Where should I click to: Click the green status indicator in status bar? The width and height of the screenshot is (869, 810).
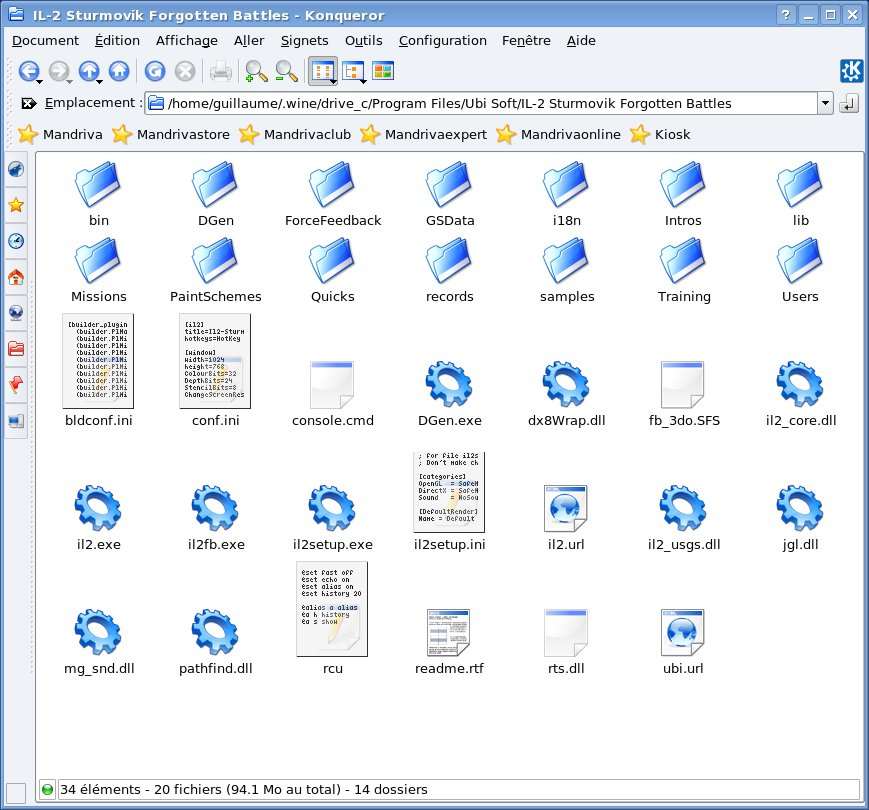(x=48, y=790)
